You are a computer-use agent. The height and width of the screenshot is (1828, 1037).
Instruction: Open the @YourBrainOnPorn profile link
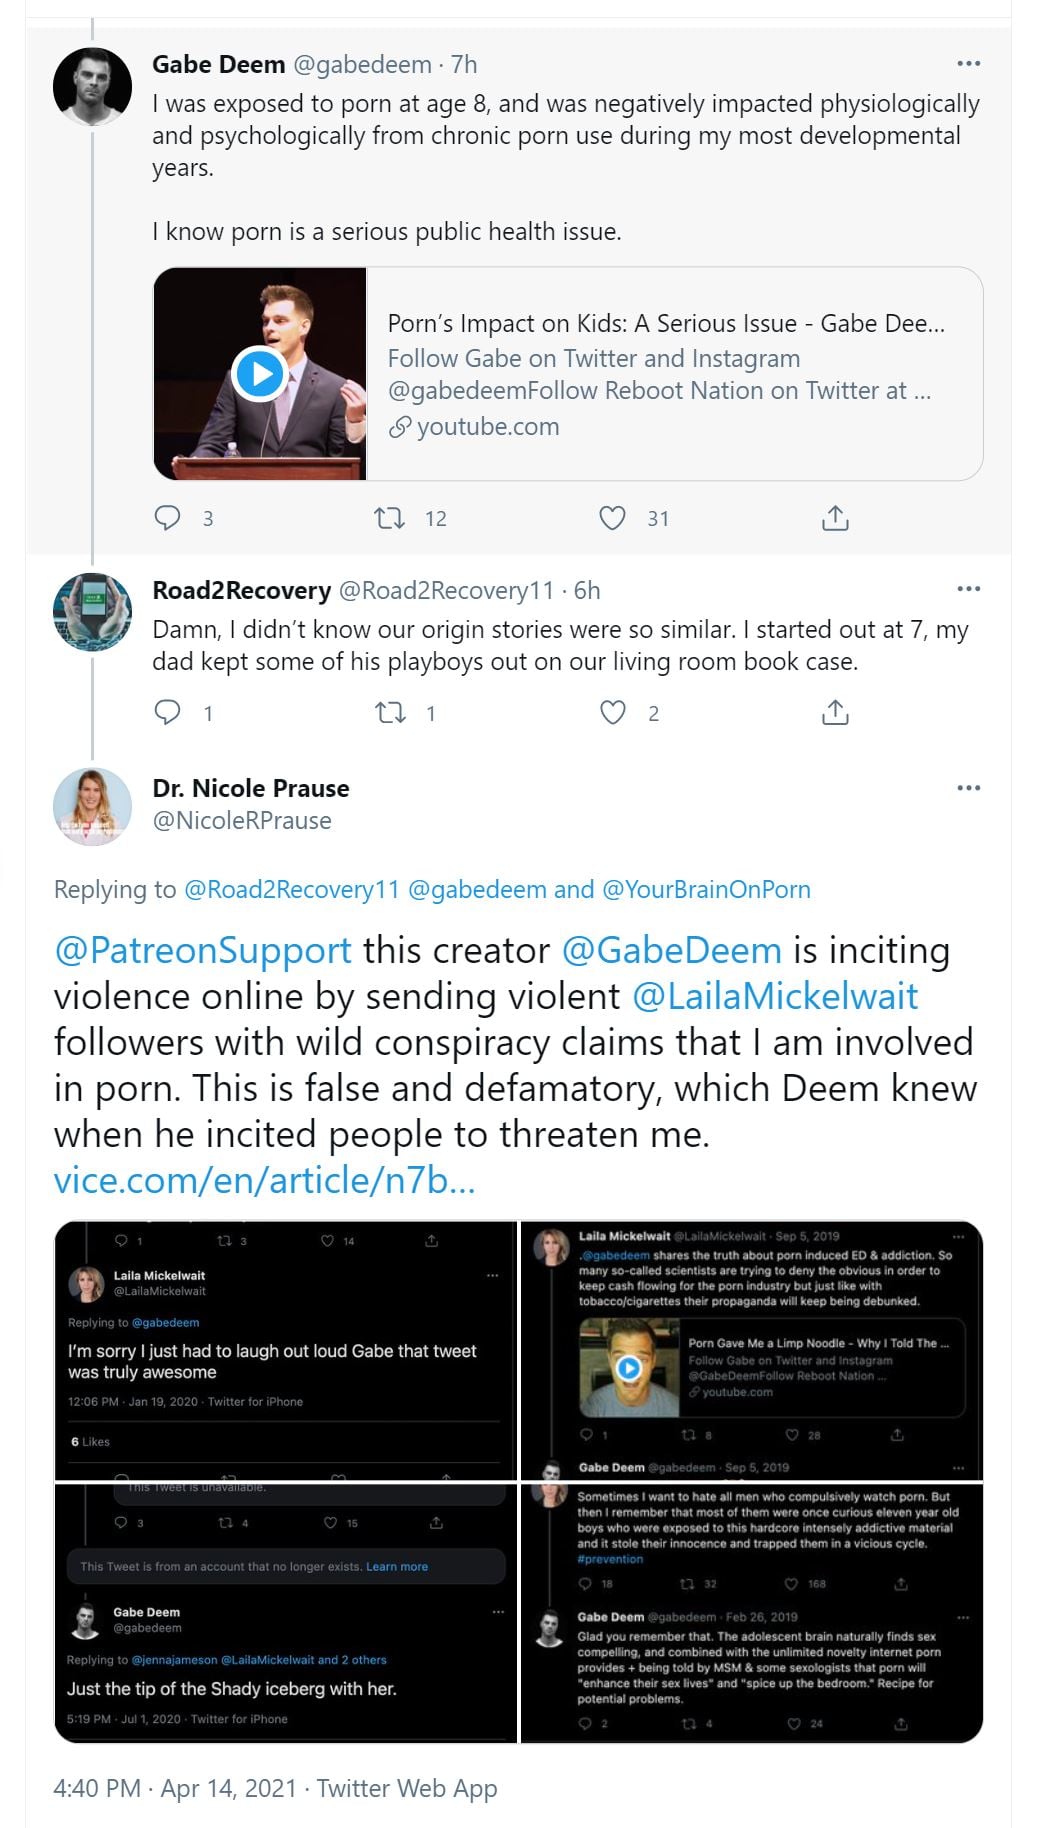pos(706,889)
